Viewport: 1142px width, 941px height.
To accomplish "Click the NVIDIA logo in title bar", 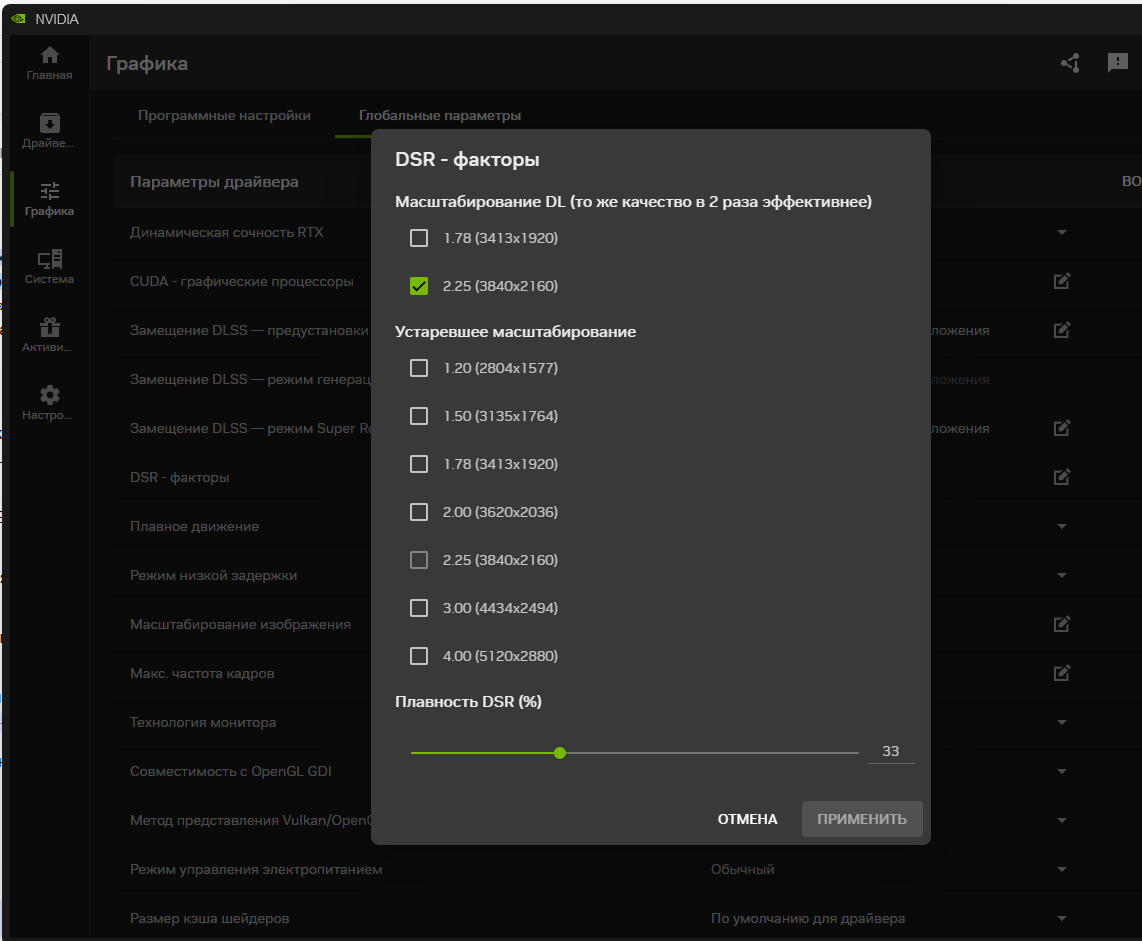I will point(18,19).
